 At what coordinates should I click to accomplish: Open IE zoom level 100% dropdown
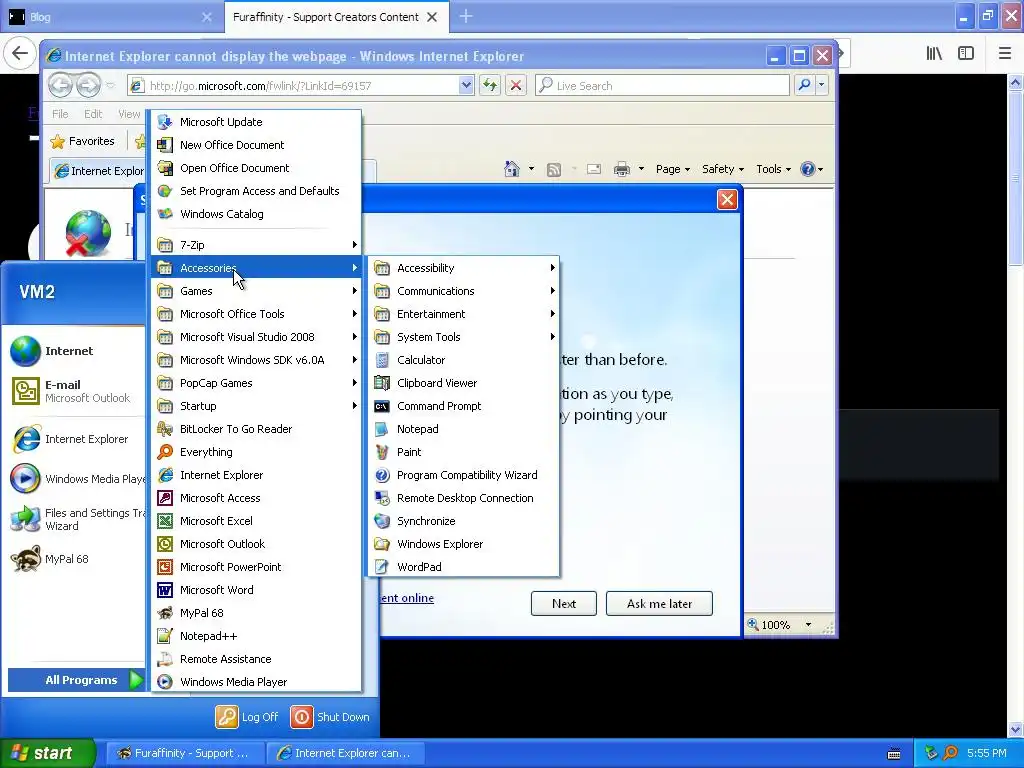pyautogui.click(x=808, y=625)
